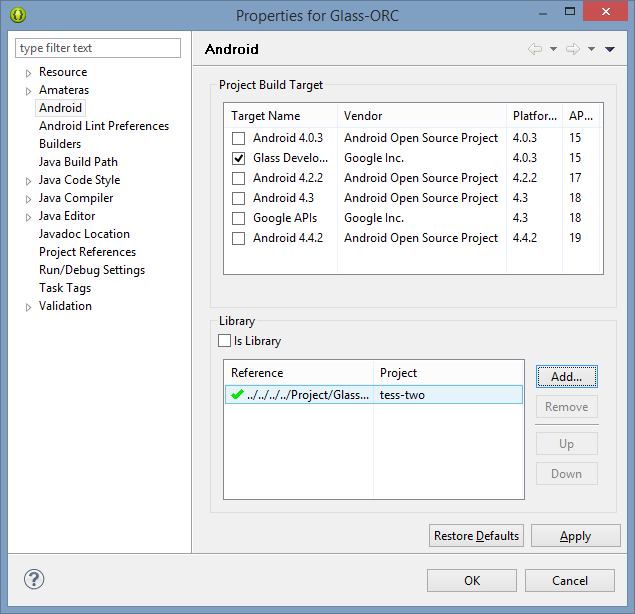This screenshot has width=635, height=614.
Task: Open the Java Build Path page
Action: tap(78, 162)
